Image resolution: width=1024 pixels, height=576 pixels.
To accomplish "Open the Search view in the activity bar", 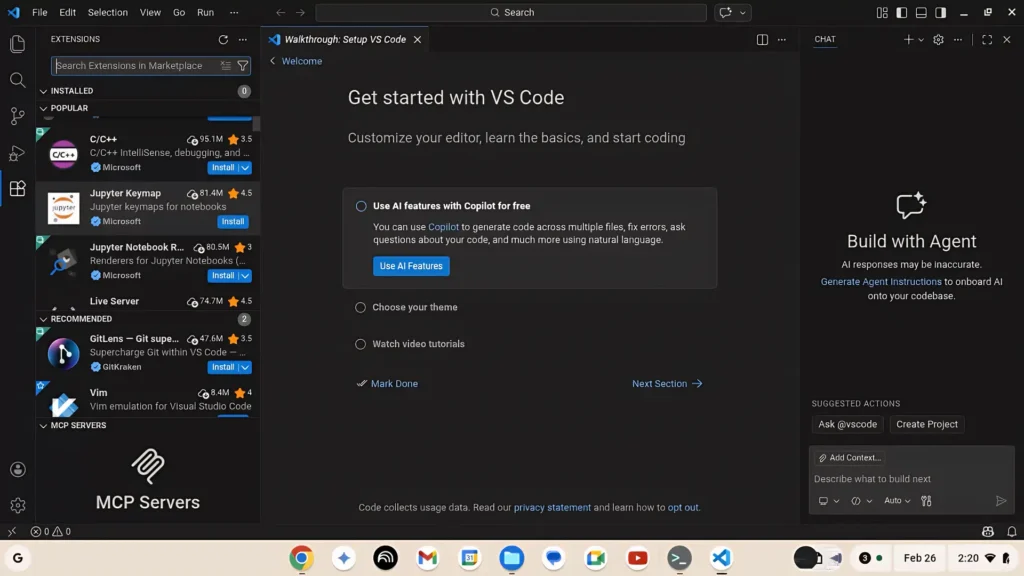I will 18,80.
